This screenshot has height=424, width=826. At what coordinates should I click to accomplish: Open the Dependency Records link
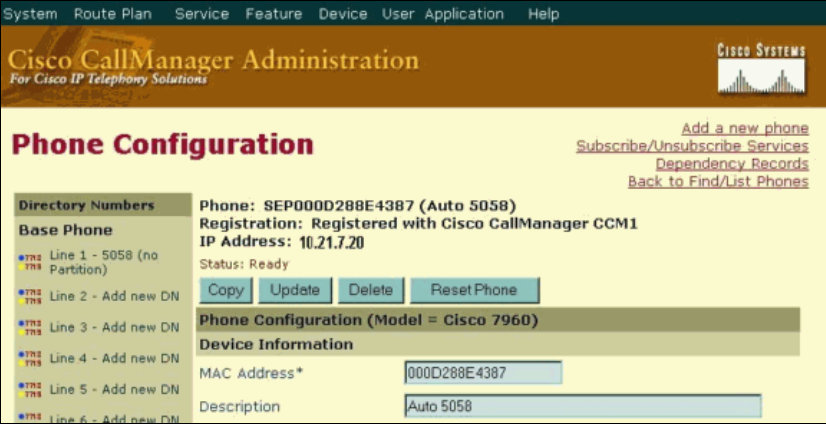732,164
